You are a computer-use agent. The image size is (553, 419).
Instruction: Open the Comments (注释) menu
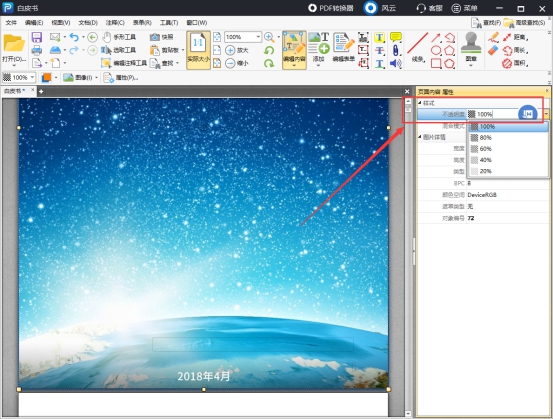[115, 23]
